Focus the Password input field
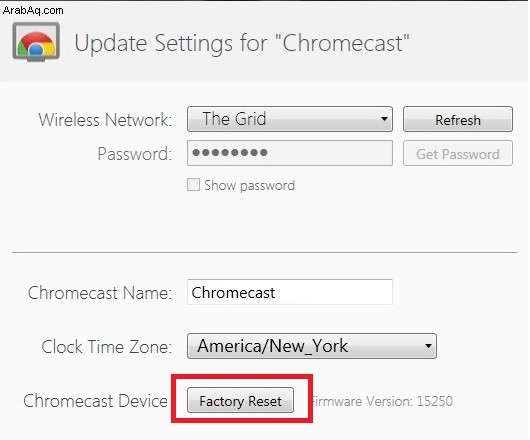The image size is (530, 440). [x=290, y=153]
